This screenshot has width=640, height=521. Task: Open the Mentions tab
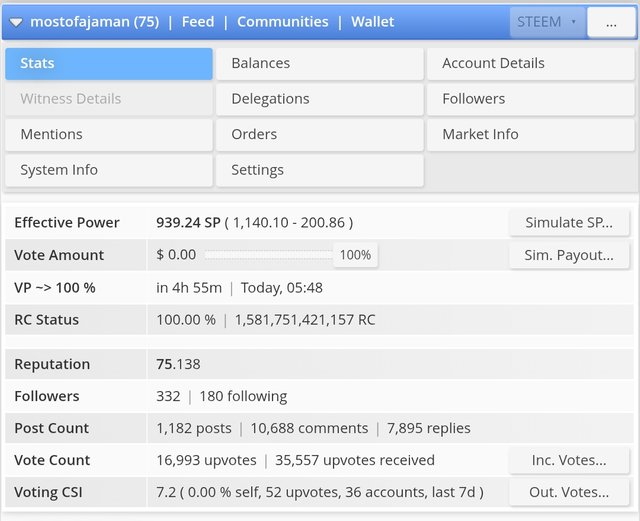[109, 134]
